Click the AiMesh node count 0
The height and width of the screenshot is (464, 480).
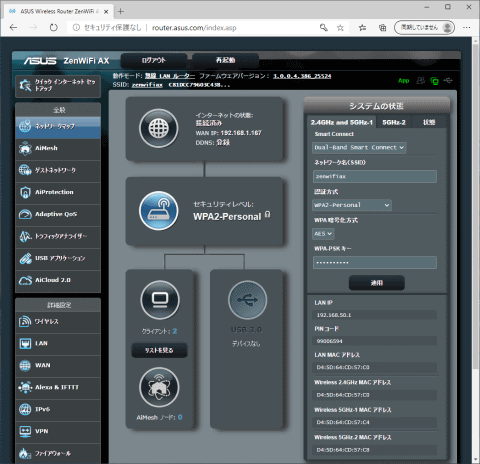(x=180, y=417)
